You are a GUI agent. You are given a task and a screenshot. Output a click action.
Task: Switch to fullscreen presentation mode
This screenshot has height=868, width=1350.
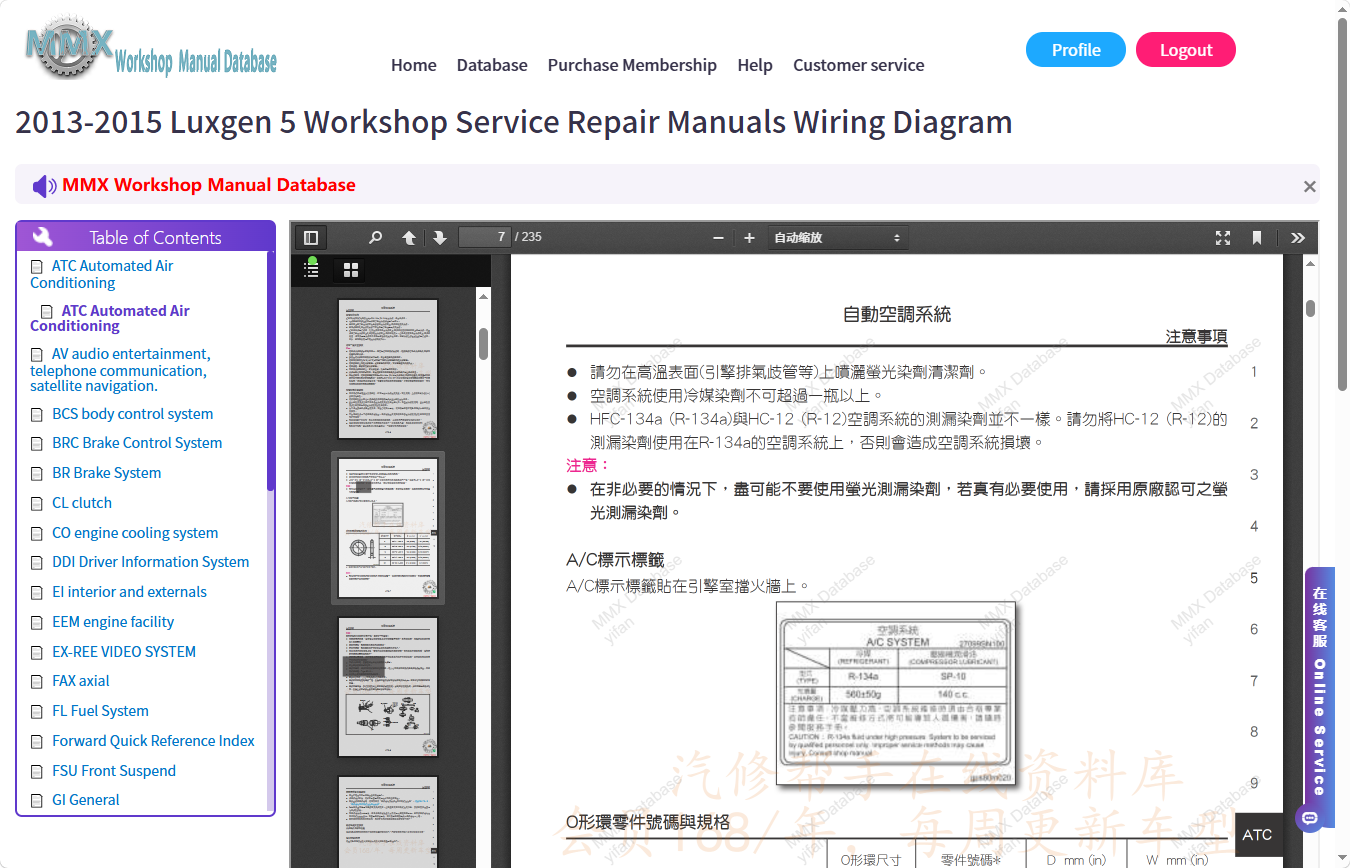tap(1223, 238)
